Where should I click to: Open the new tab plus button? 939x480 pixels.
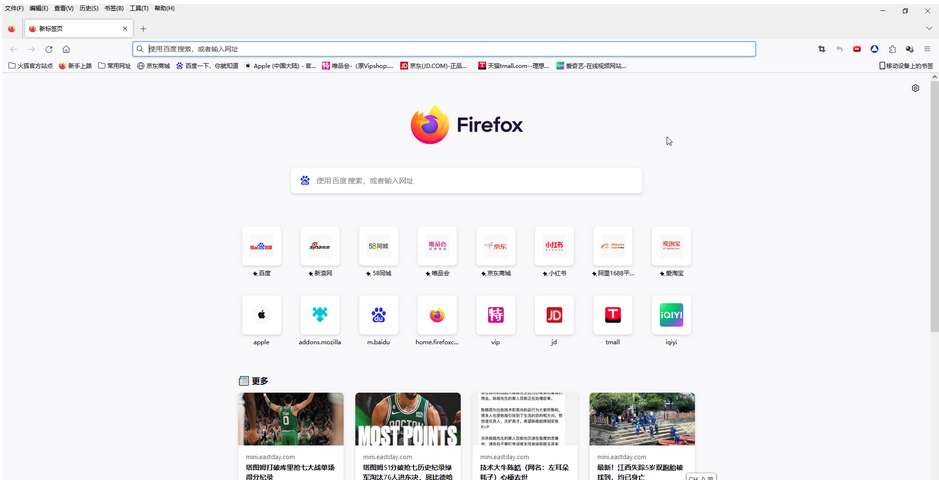[x=143, y=29]
